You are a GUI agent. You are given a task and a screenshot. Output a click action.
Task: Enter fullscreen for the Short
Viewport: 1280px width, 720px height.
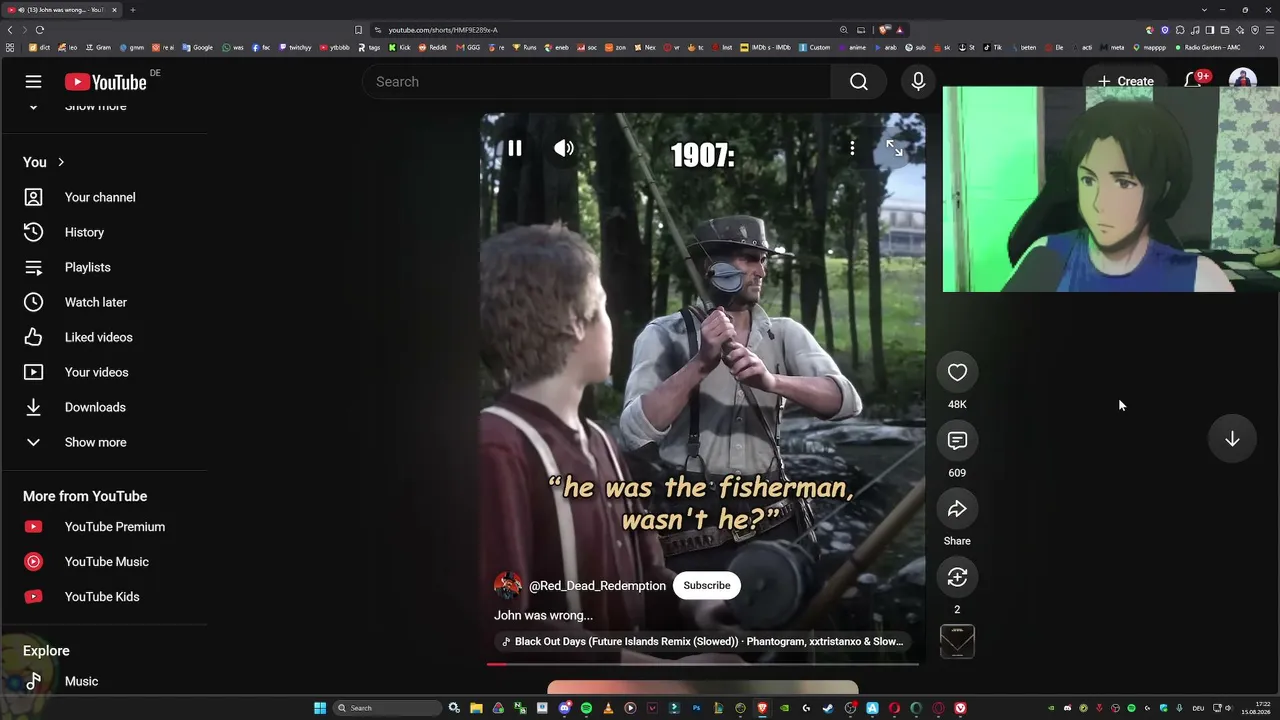coord(894,148)
